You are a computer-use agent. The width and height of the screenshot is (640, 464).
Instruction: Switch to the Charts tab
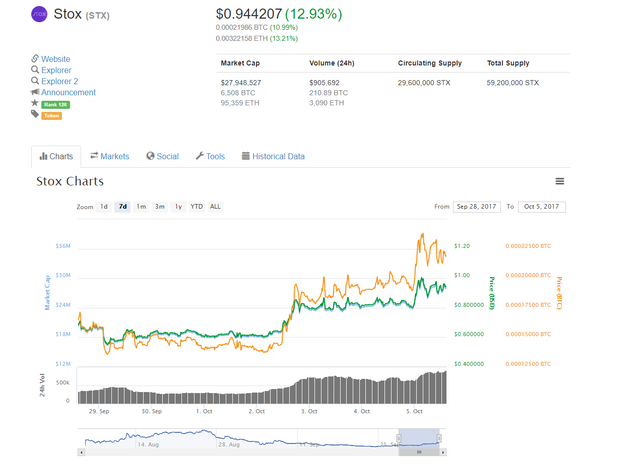56,157
